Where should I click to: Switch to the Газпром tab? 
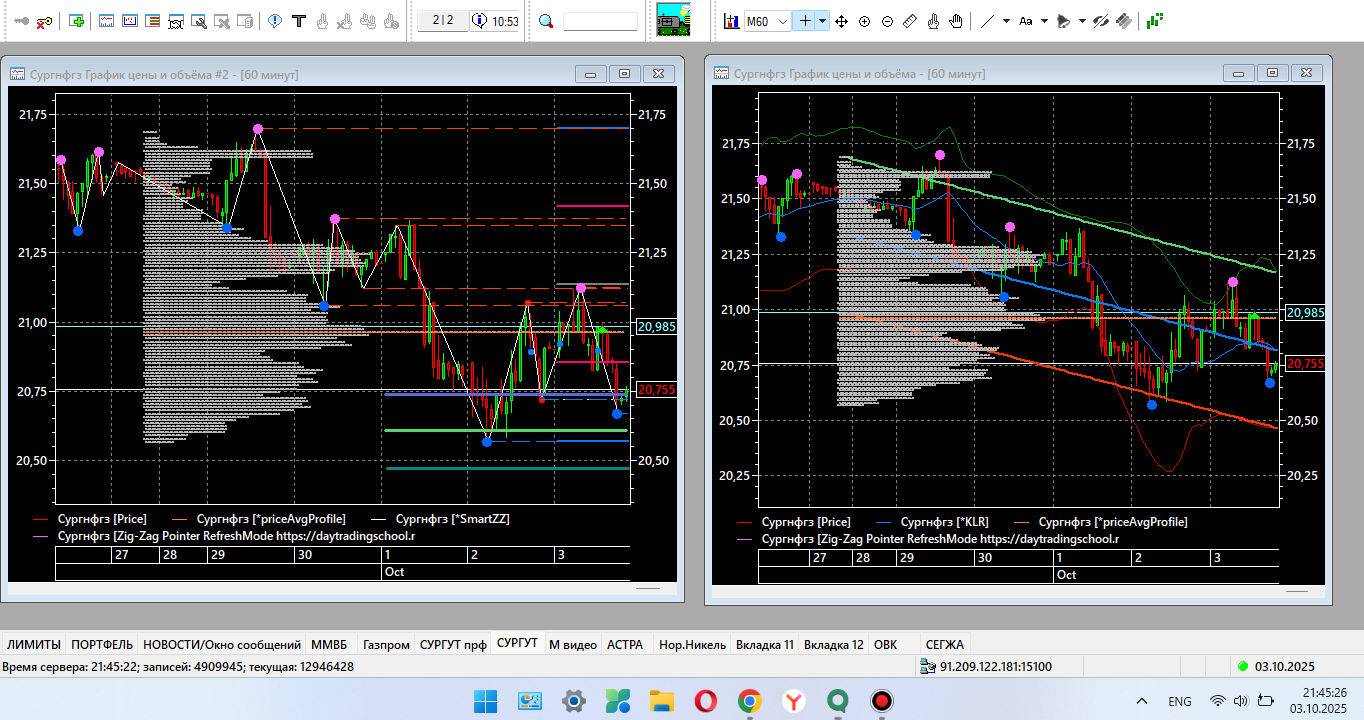tap(386, 645)
